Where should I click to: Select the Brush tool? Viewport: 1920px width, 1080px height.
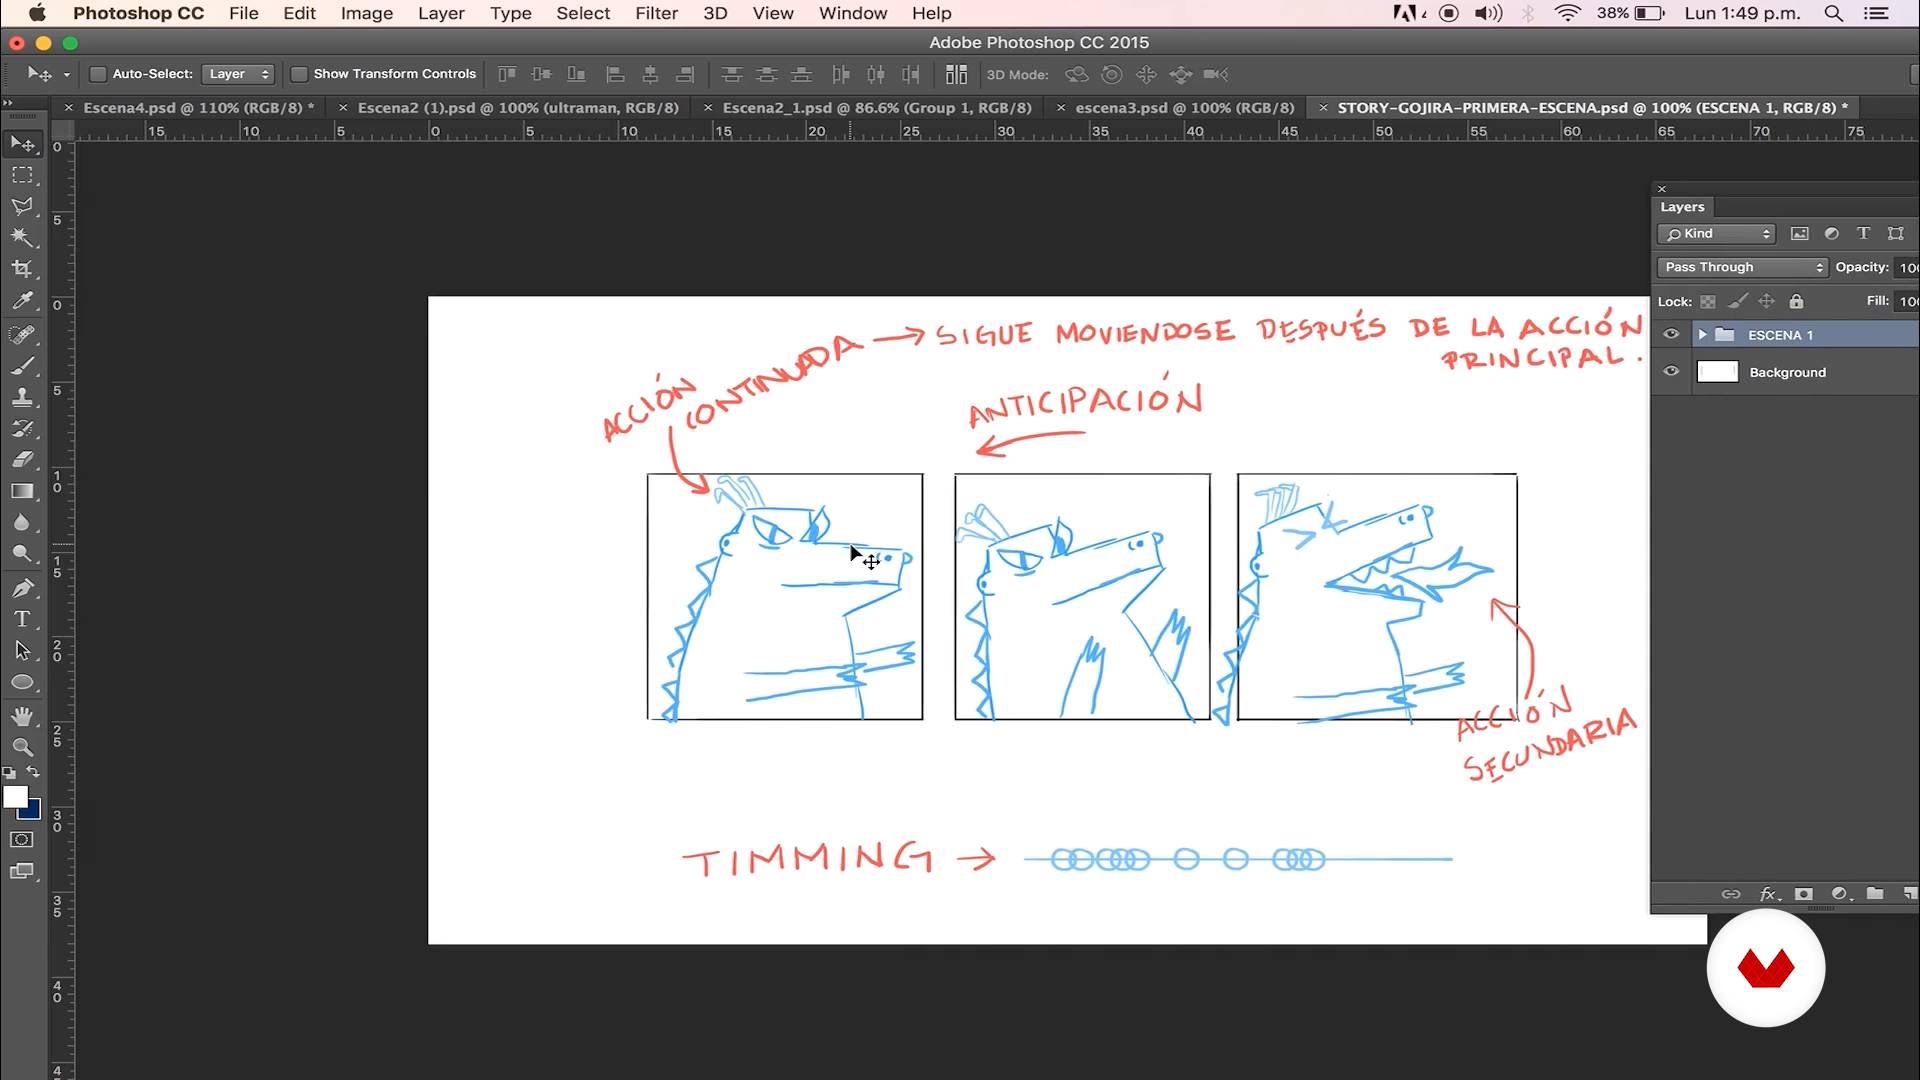click(23, 365)
